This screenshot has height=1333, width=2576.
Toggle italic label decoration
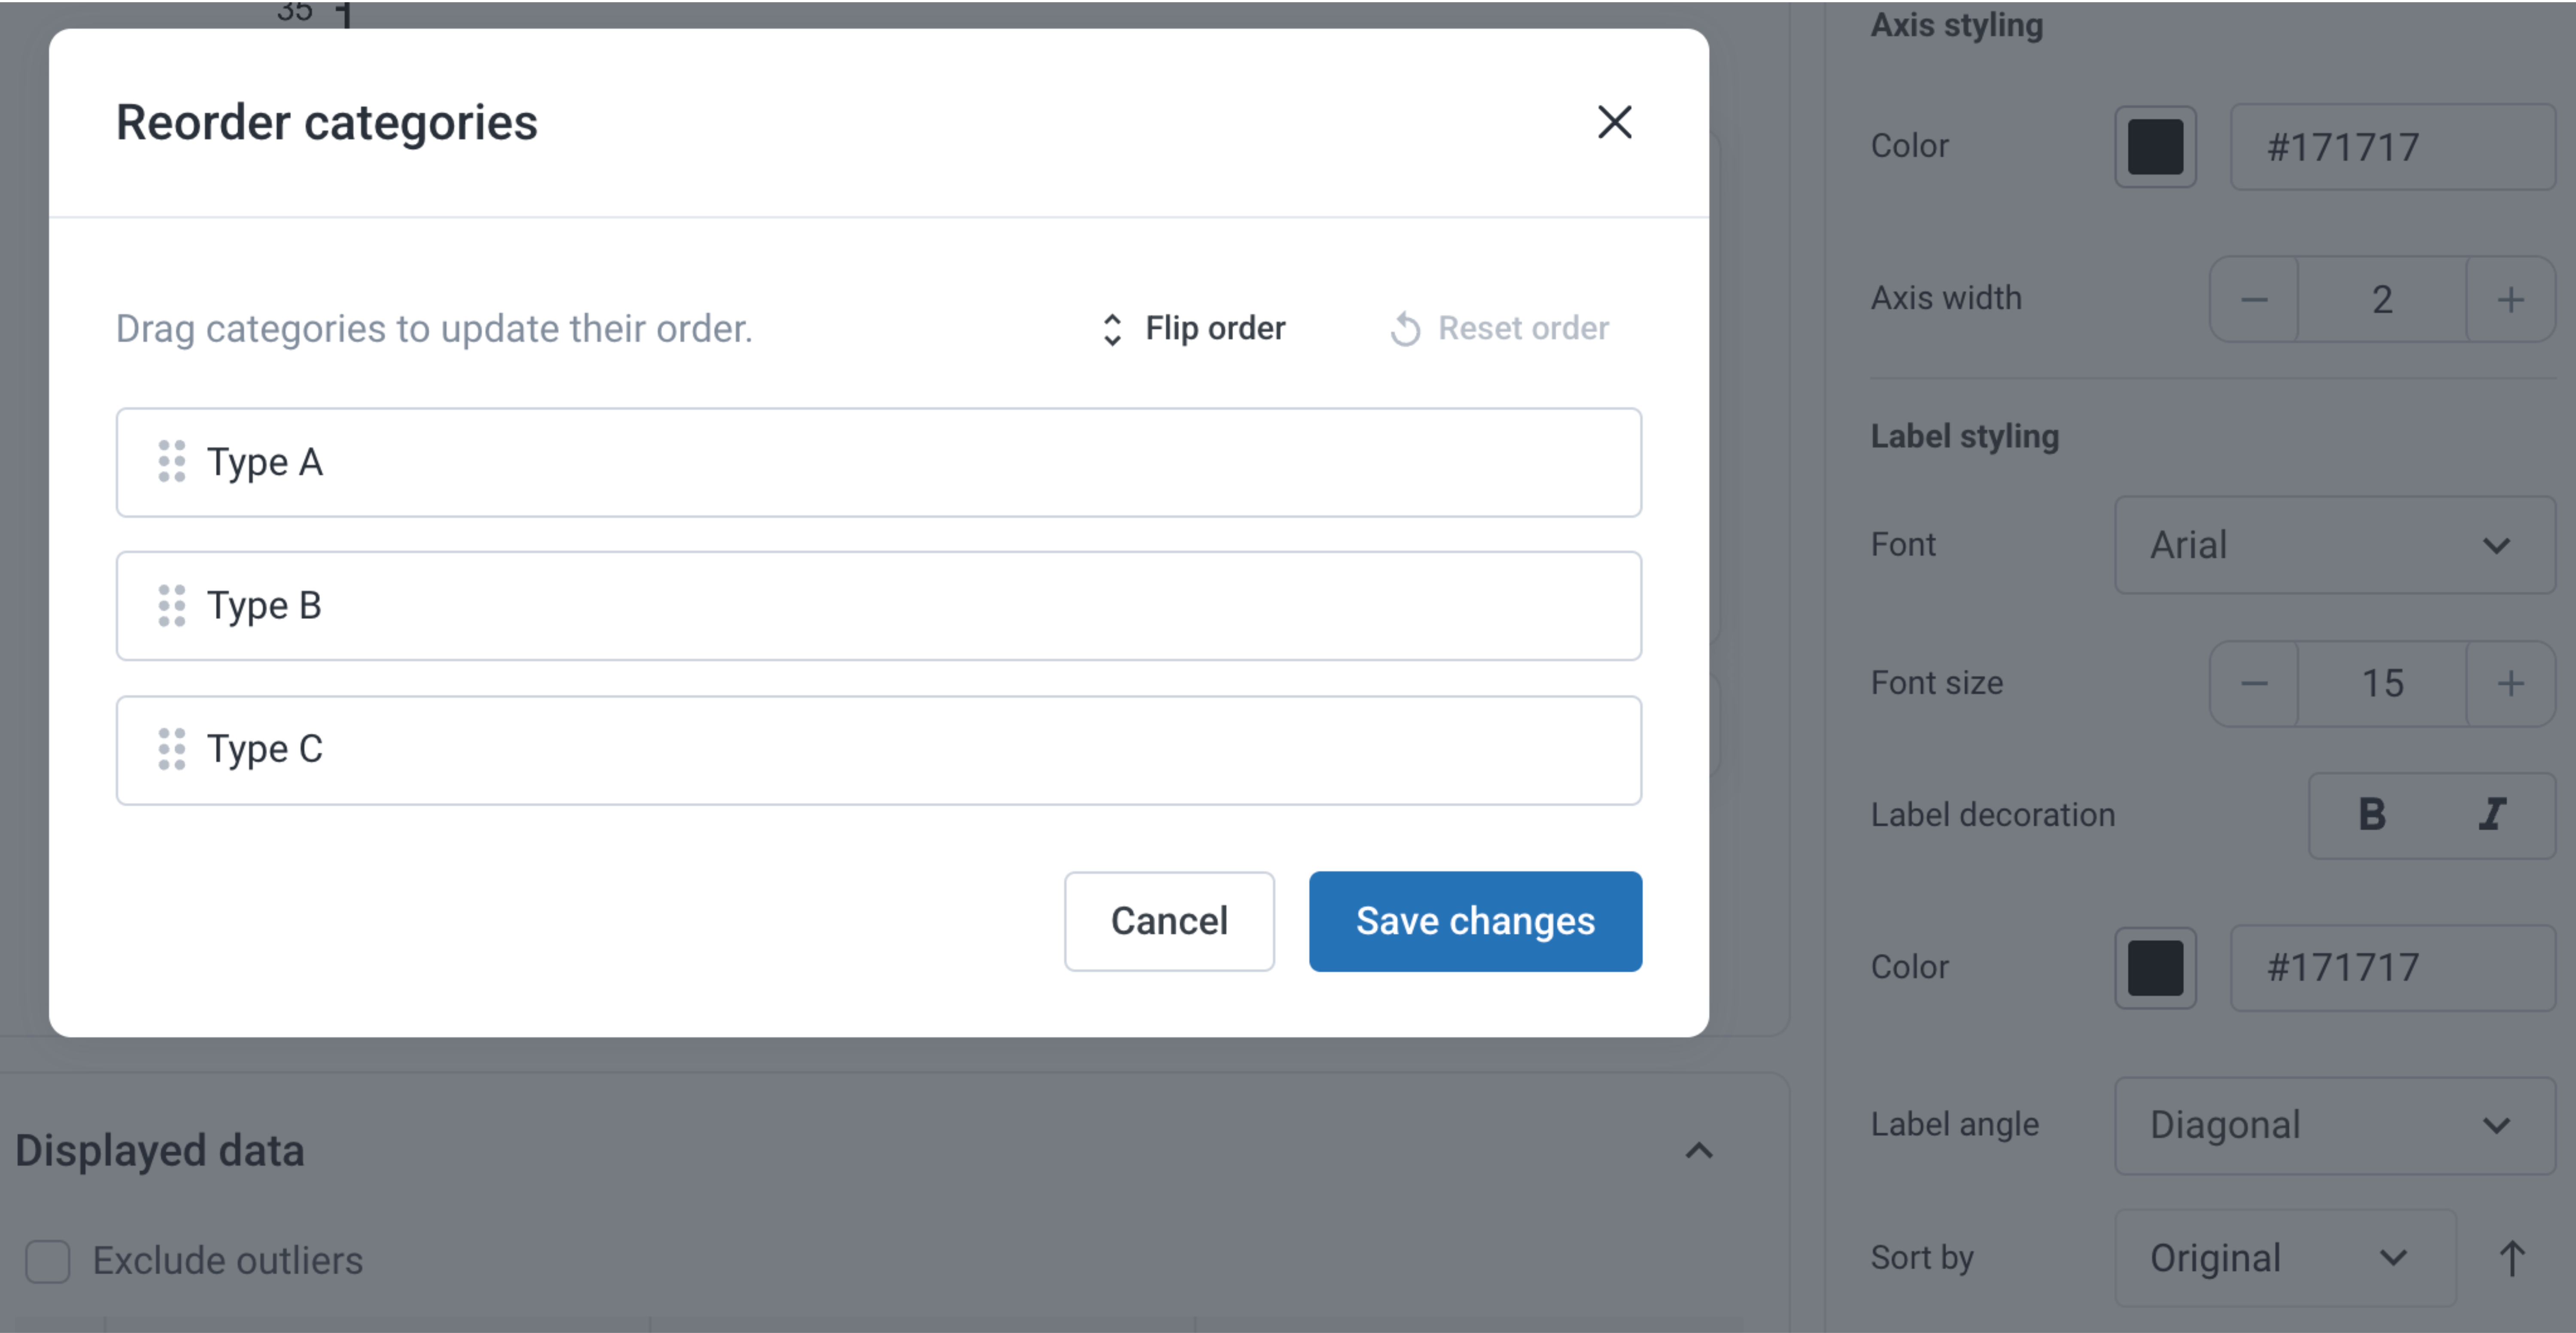(x=2493, y=815)
